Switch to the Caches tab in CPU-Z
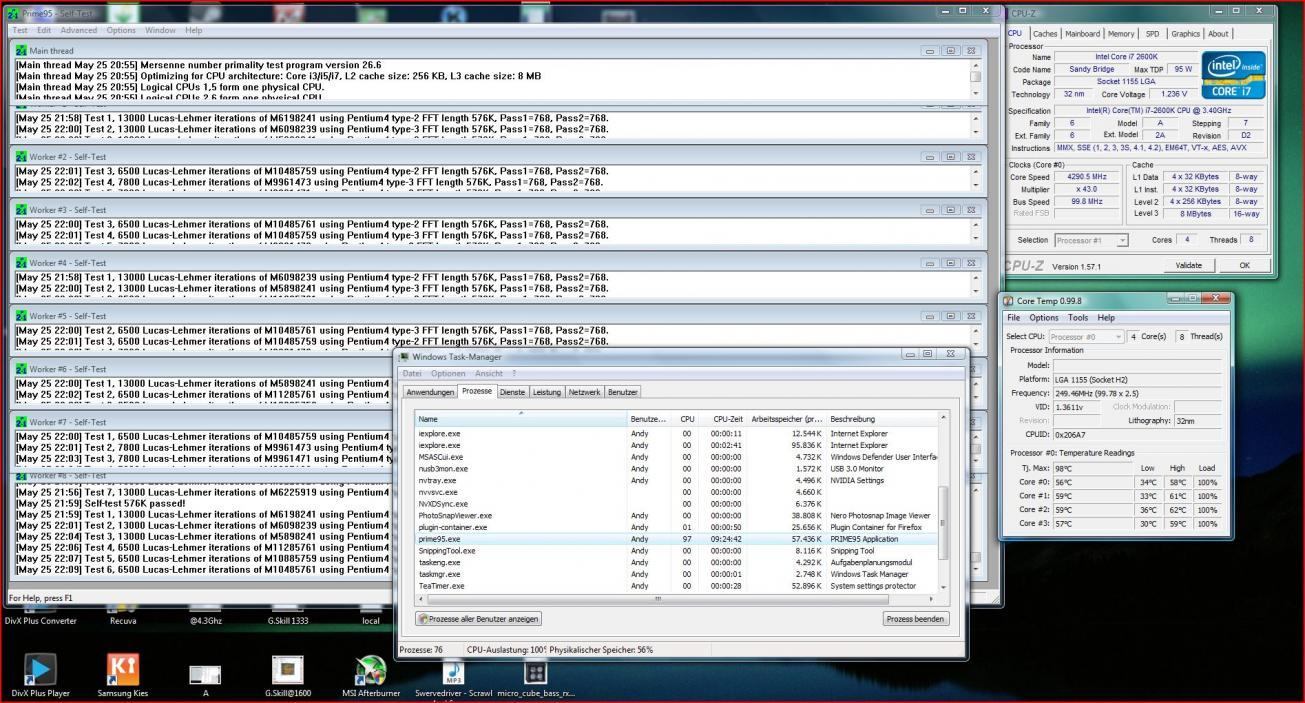Viewport: 1305px width, 703px height. pos(1045,34)
